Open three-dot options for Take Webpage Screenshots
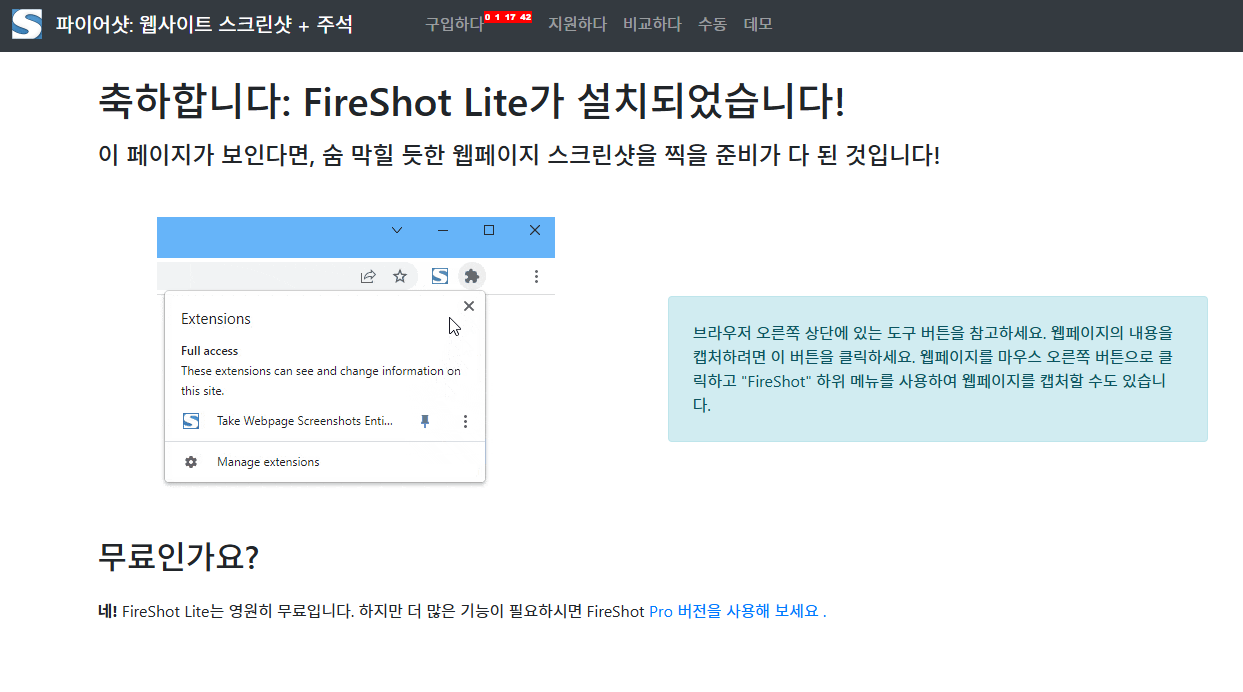1243x692 pixels. click(465, 422)
